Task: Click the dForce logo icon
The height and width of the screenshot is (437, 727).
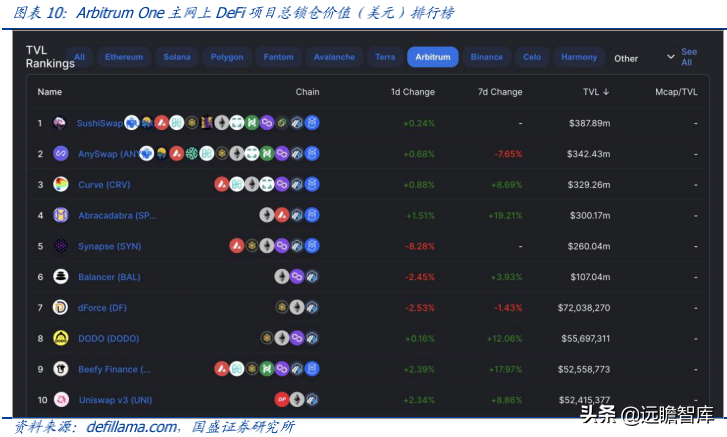Action: [x=60, y=307]
